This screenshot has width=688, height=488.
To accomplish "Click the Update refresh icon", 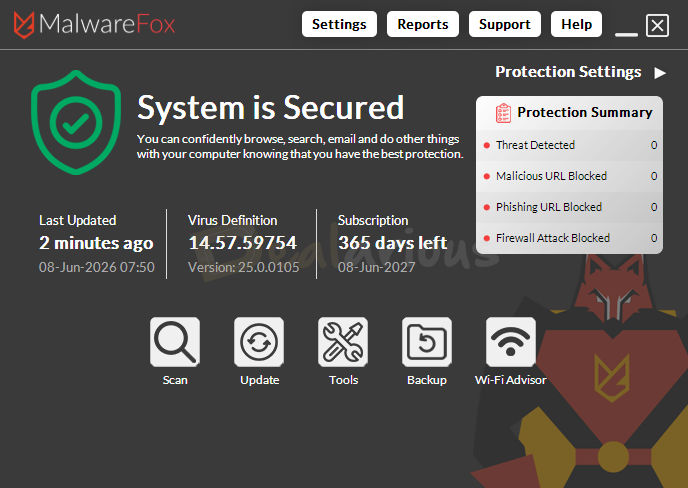I will click(x=259, y=342).
